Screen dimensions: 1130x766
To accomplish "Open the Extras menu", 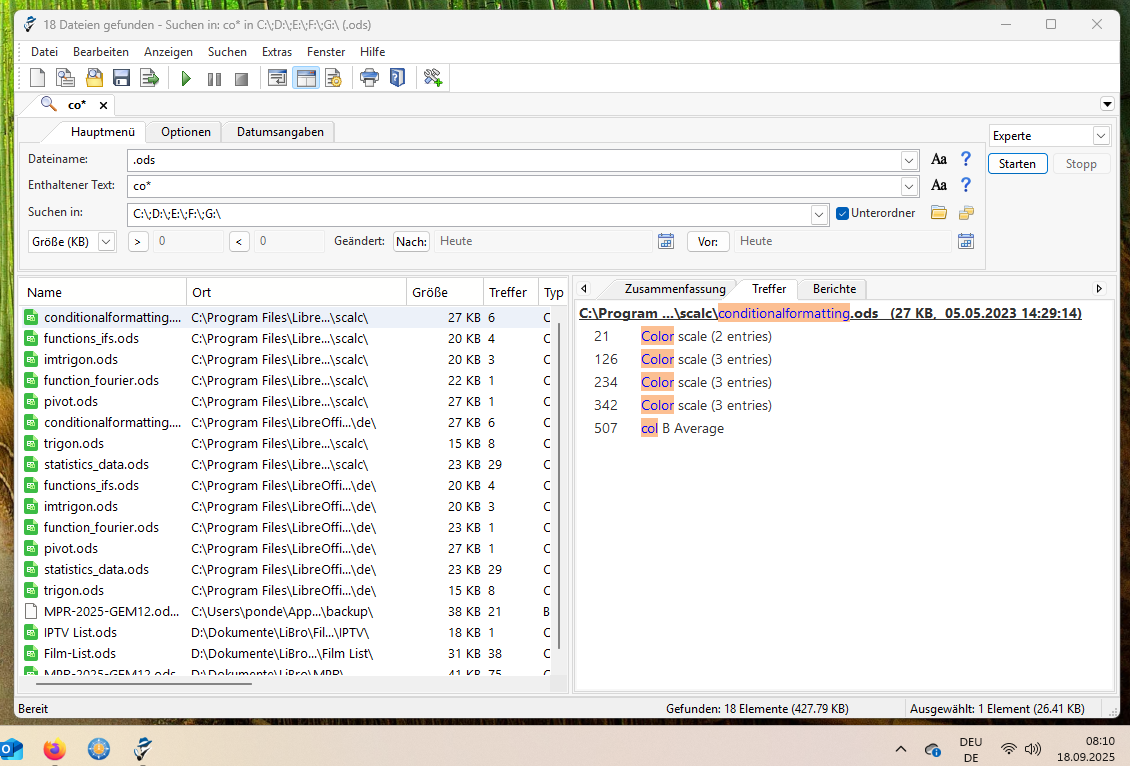I will click(277, 52).
